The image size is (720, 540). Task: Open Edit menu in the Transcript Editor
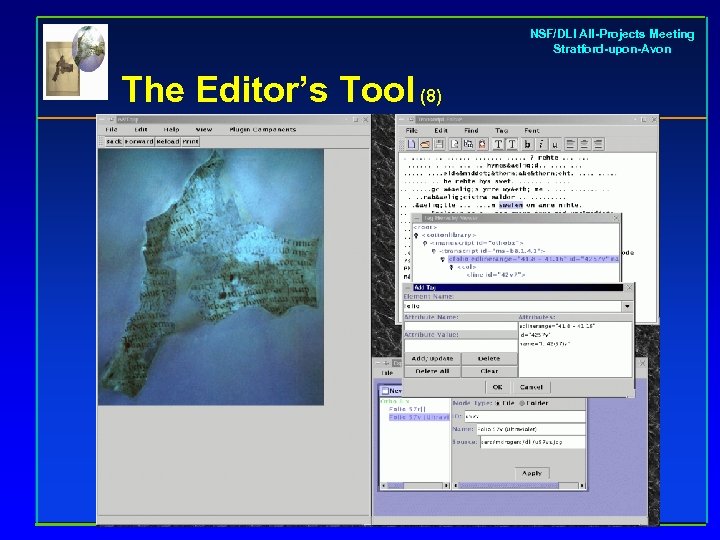441,131
